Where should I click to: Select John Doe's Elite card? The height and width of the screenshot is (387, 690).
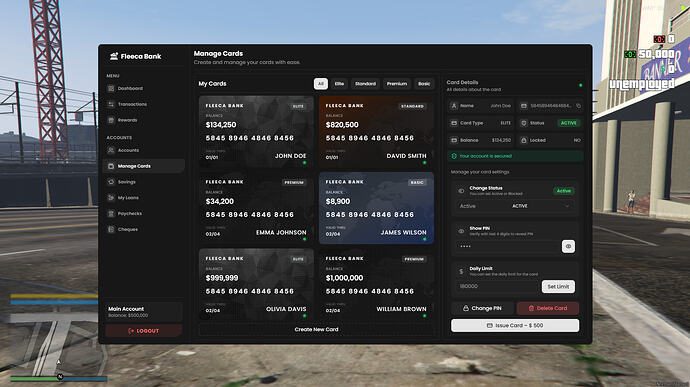click(x=256, y=132)
